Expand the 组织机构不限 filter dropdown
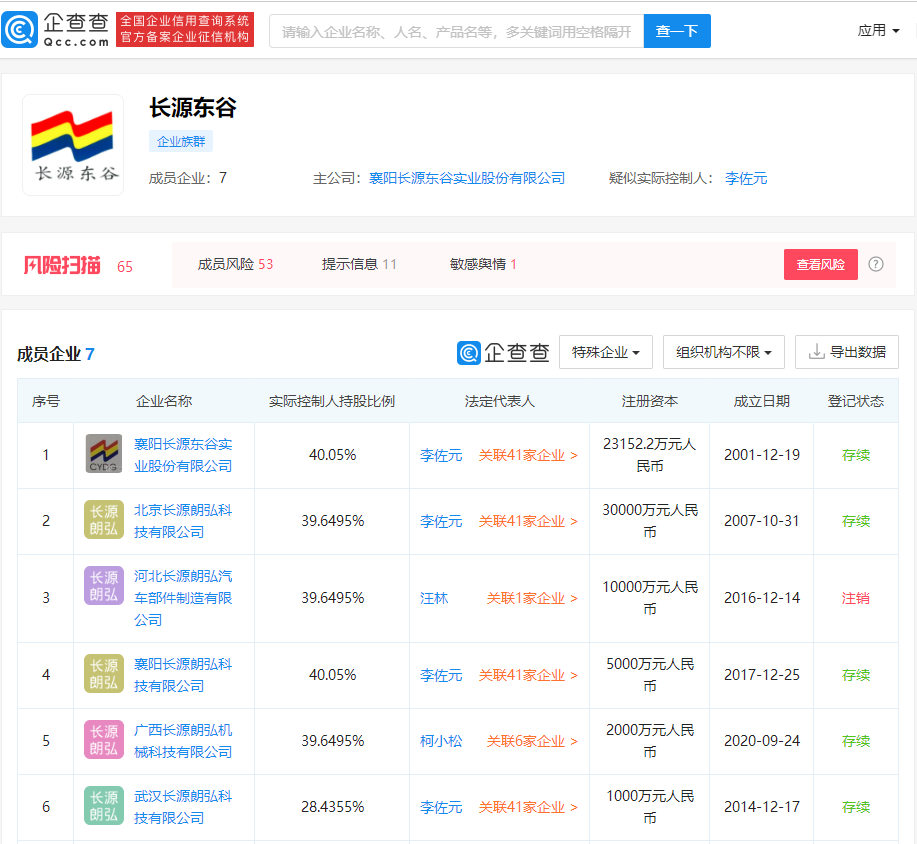This screenshot has height=844, width=917. (x=723, y=352)
